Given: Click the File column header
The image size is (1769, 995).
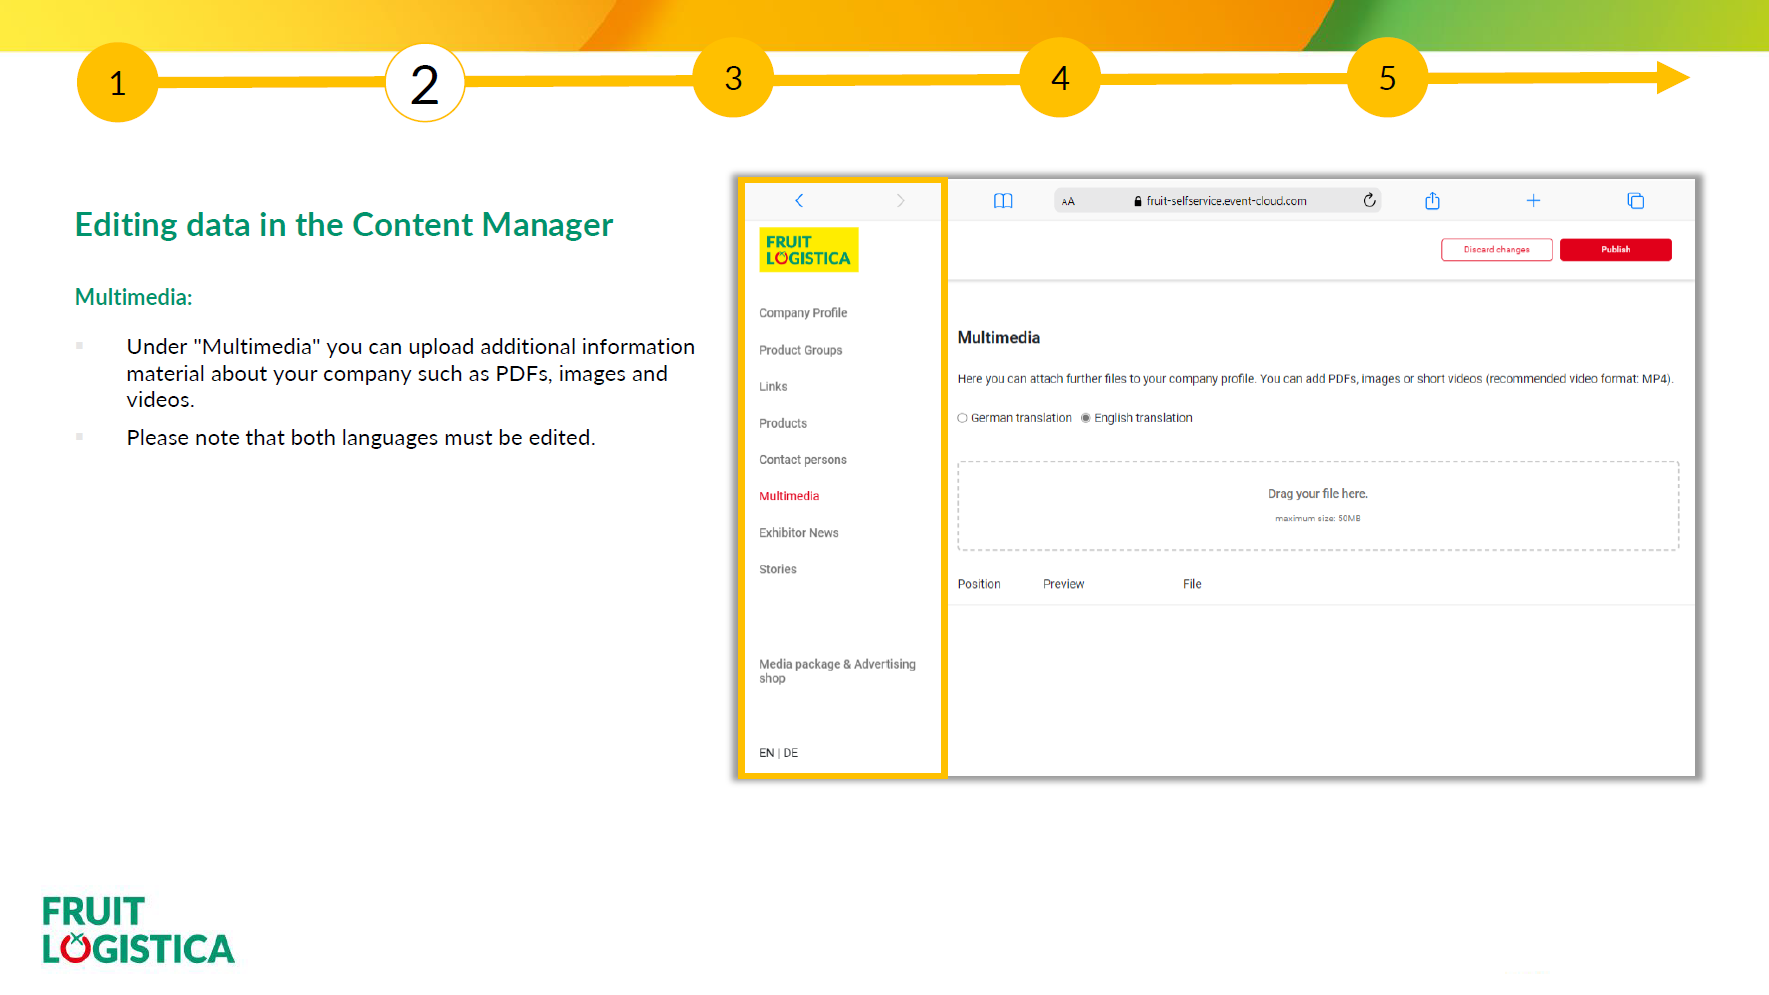Looking at the screenshot, I should (x=1192, y=584).
